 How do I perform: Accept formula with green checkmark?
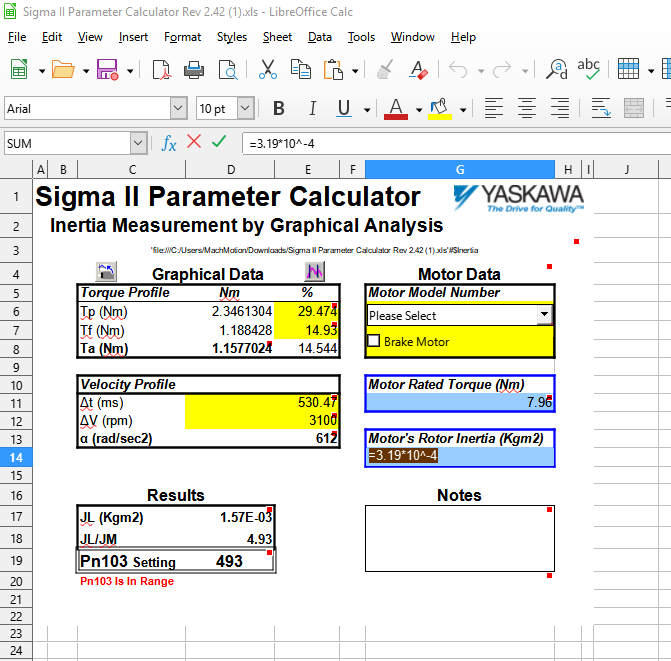(219, 141)
